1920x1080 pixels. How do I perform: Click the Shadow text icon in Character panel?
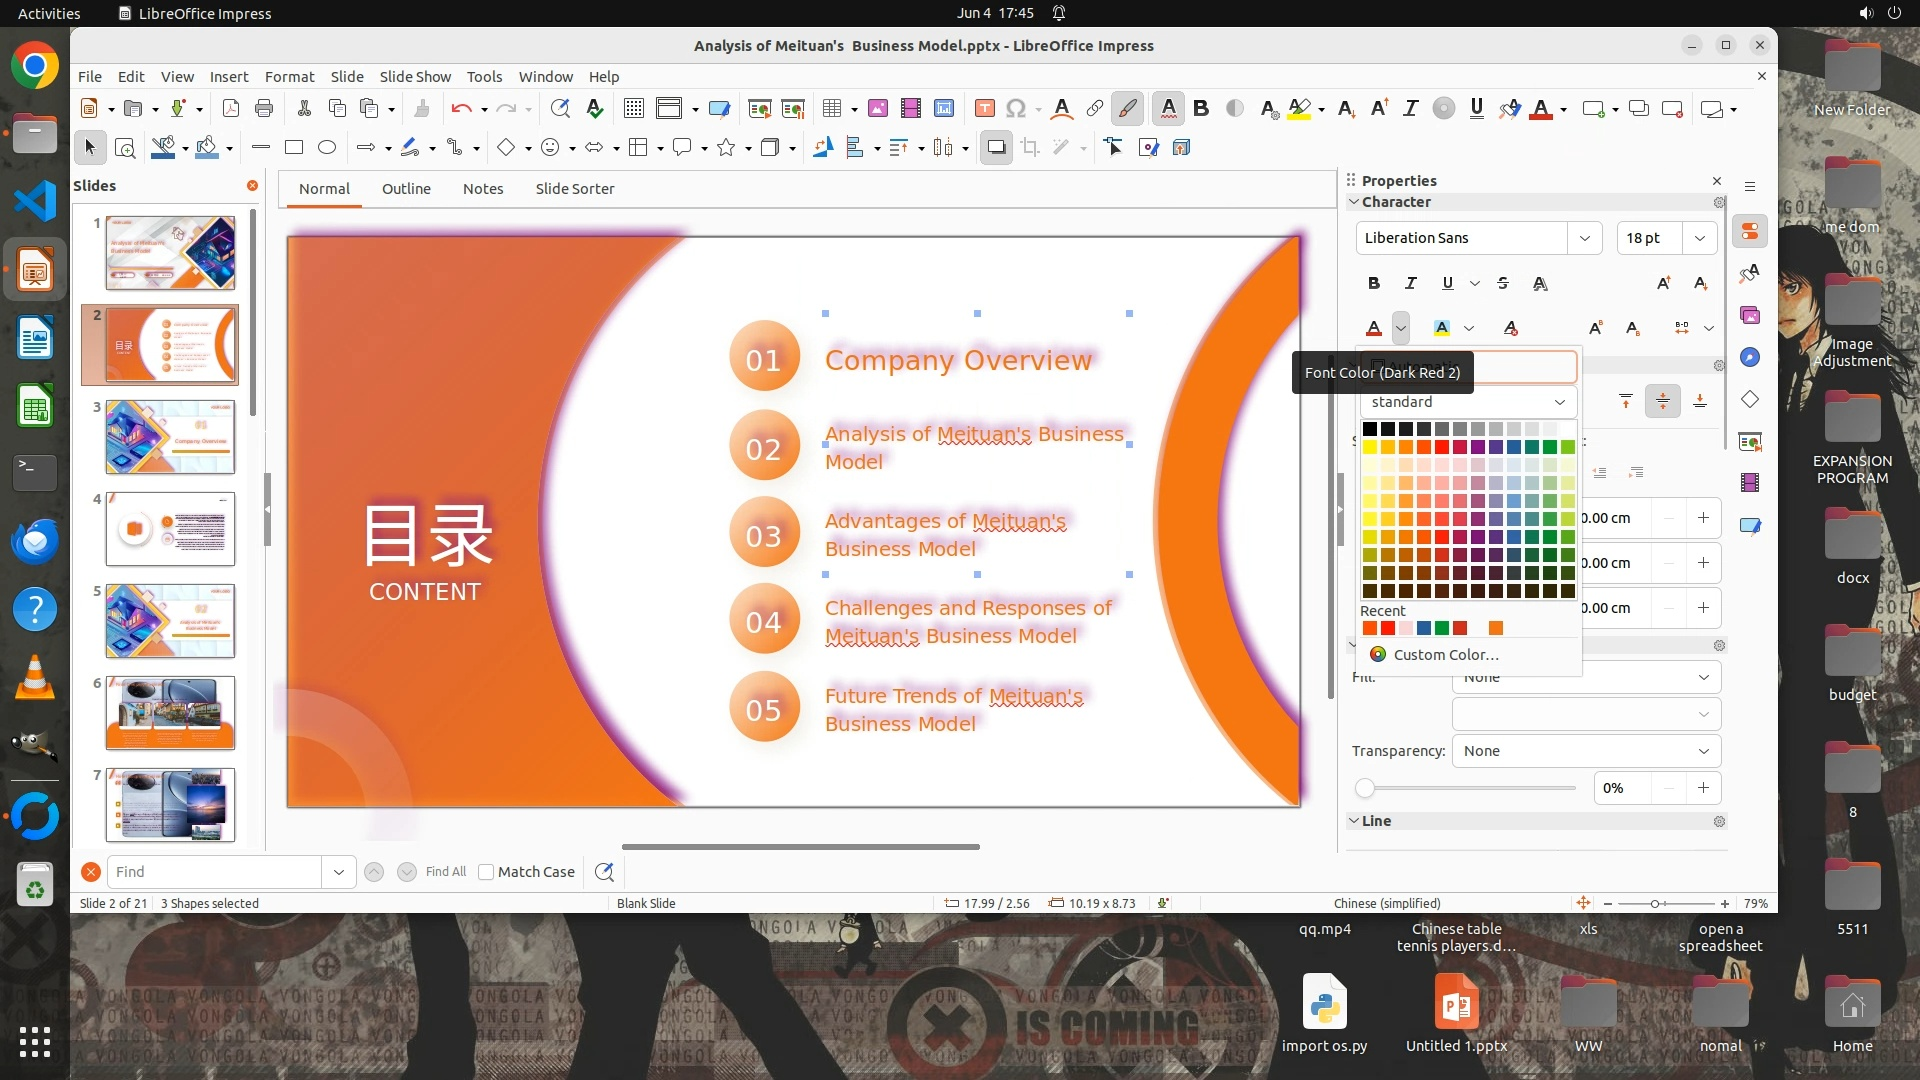point(1540,284)
